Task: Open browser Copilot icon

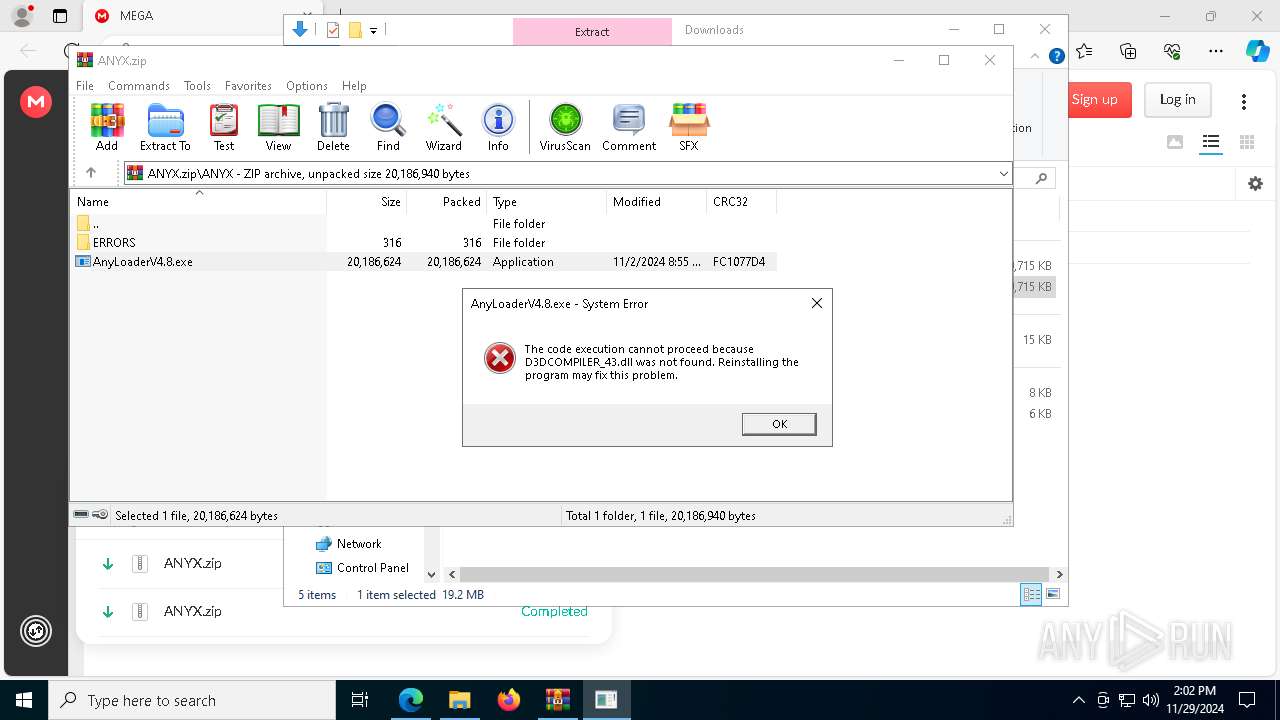Action: click(x=1257, y=51)
